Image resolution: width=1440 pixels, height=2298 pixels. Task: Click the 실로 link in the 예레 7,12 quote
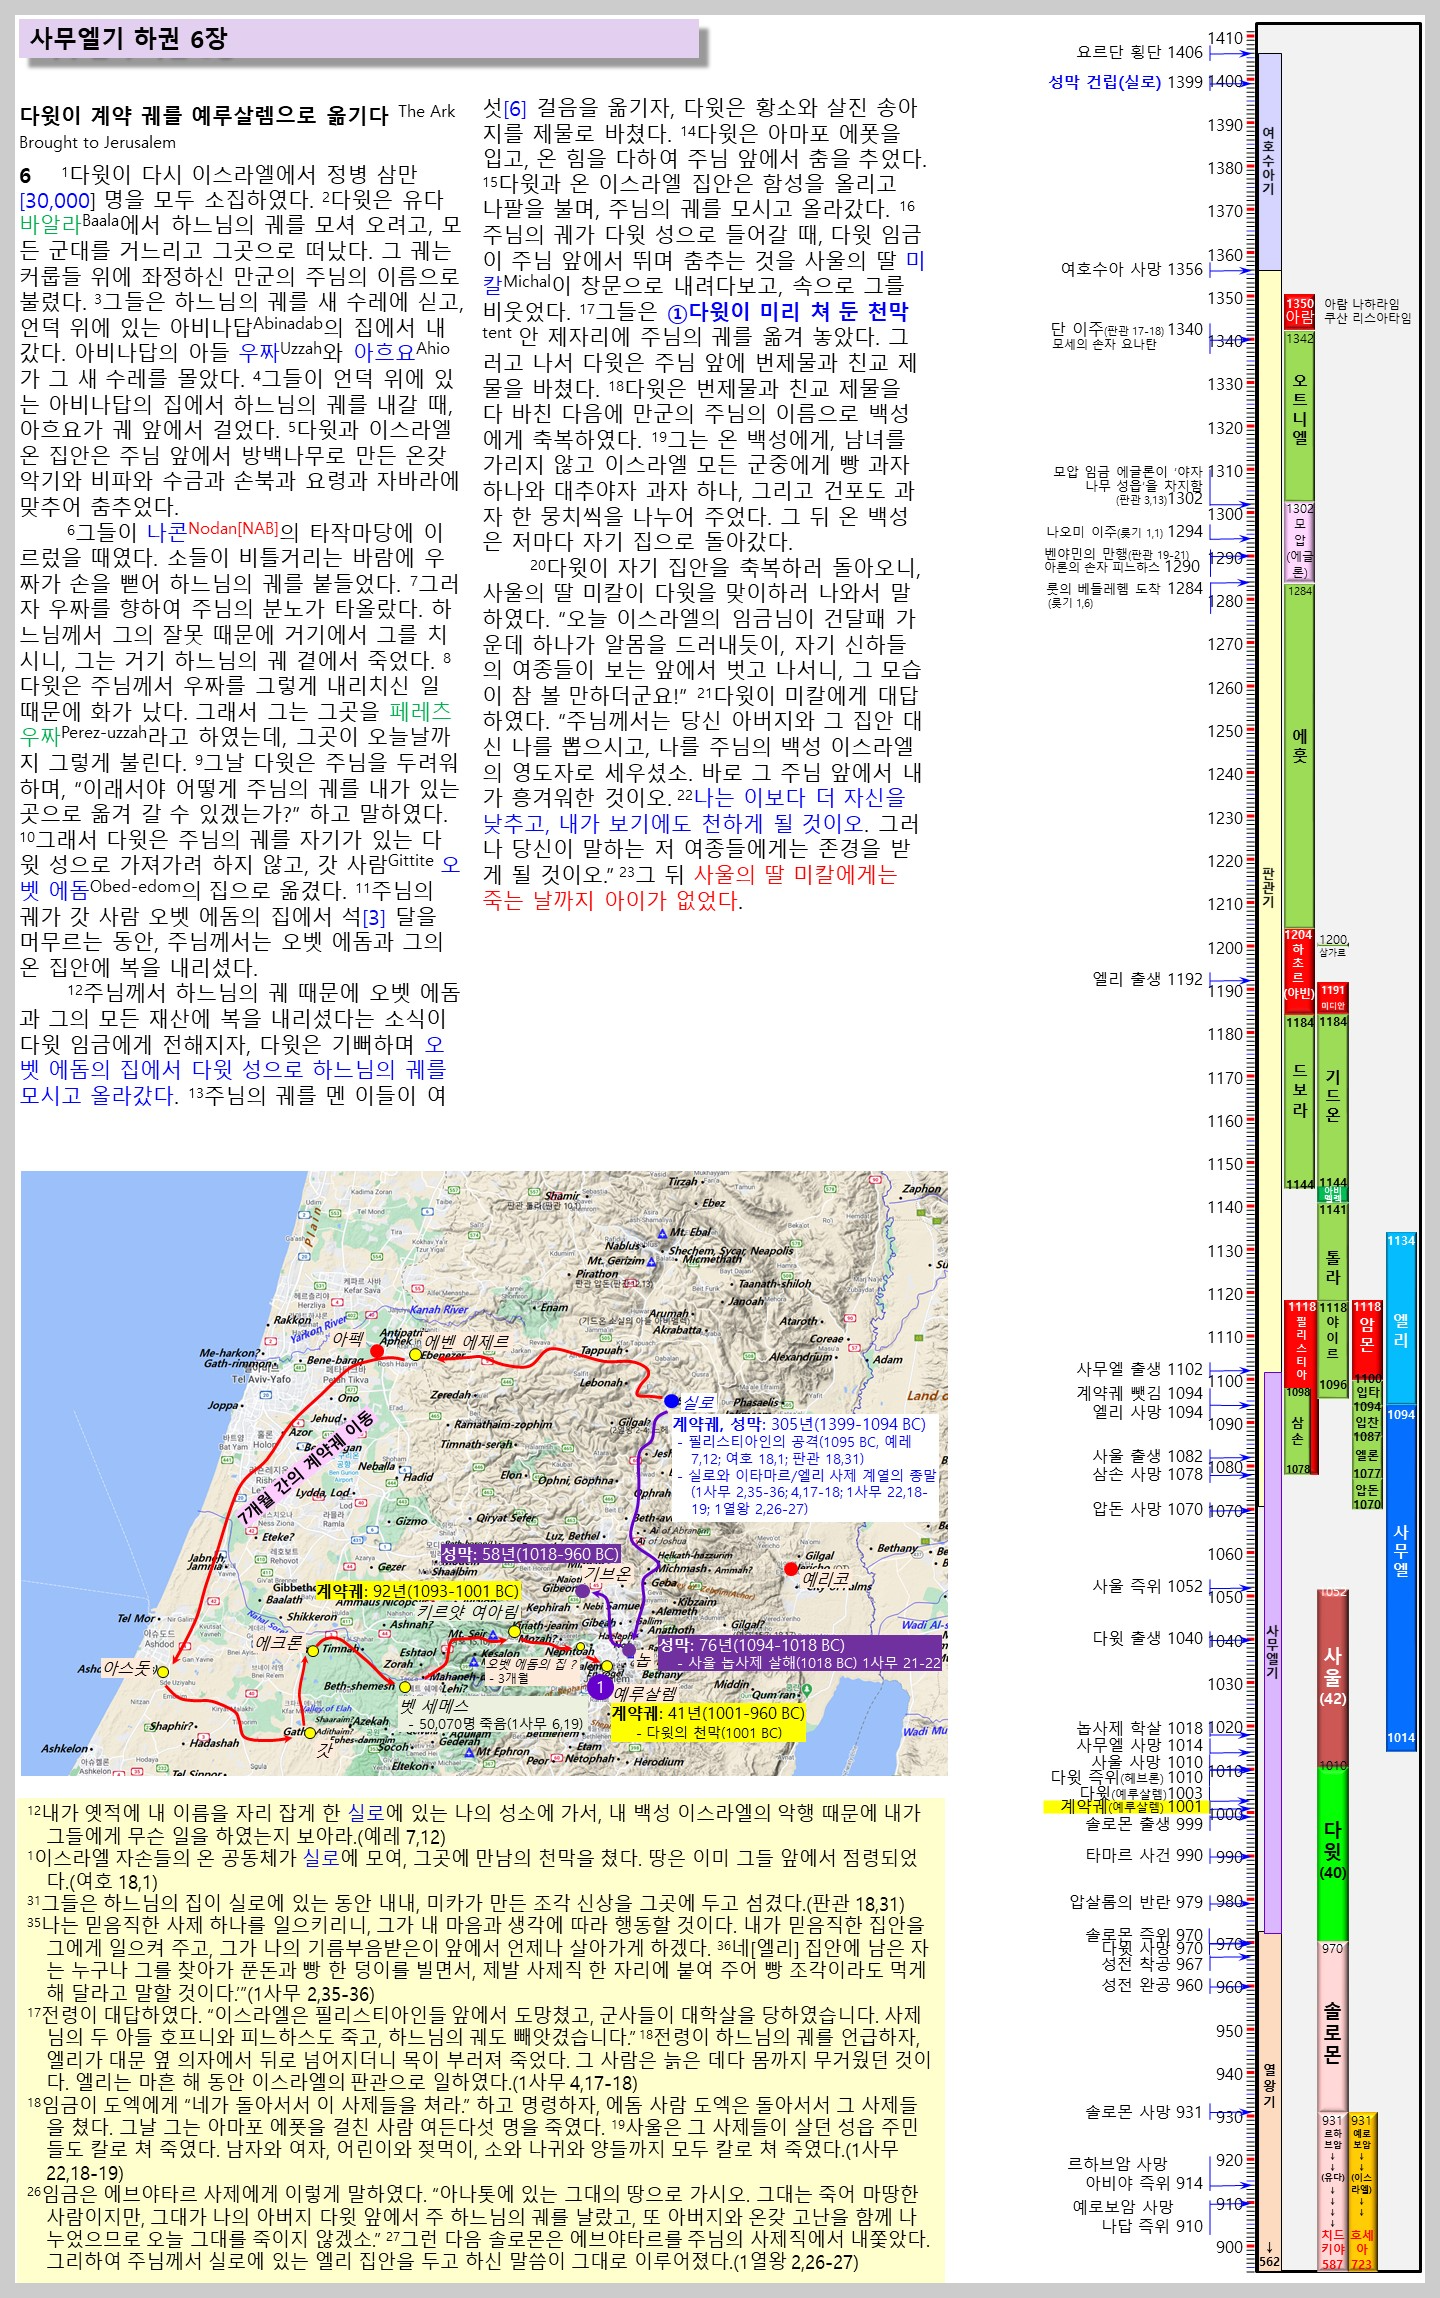point(366,1812)
